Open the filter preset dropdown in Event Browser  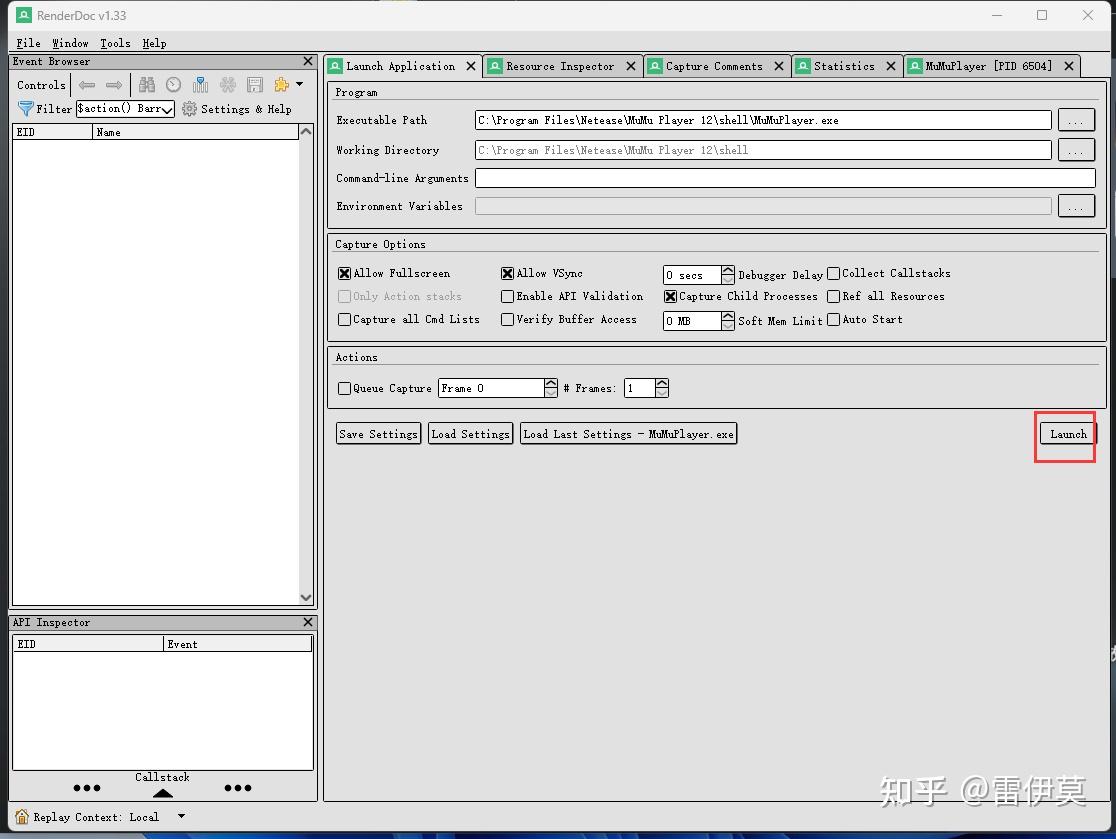click(x=166, y=109)
